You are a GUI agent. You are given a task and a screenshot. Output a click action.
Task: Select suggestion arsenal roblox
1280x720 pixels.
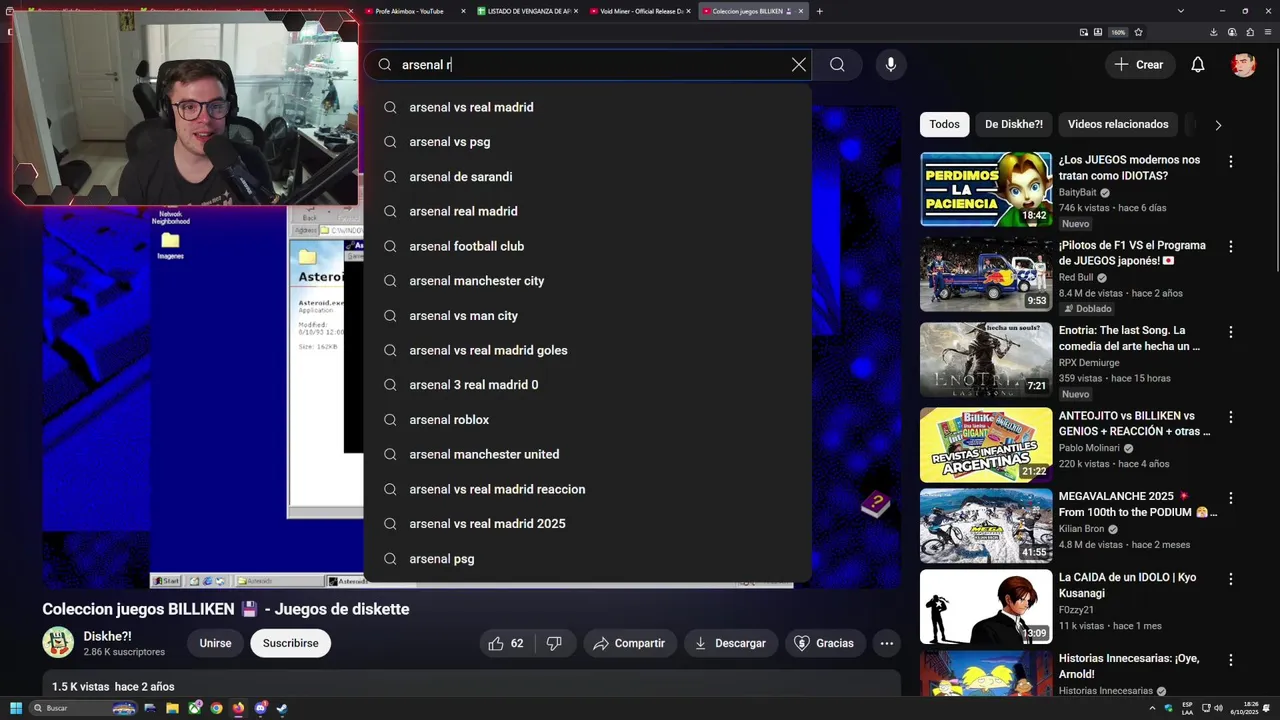pos(587,420)
